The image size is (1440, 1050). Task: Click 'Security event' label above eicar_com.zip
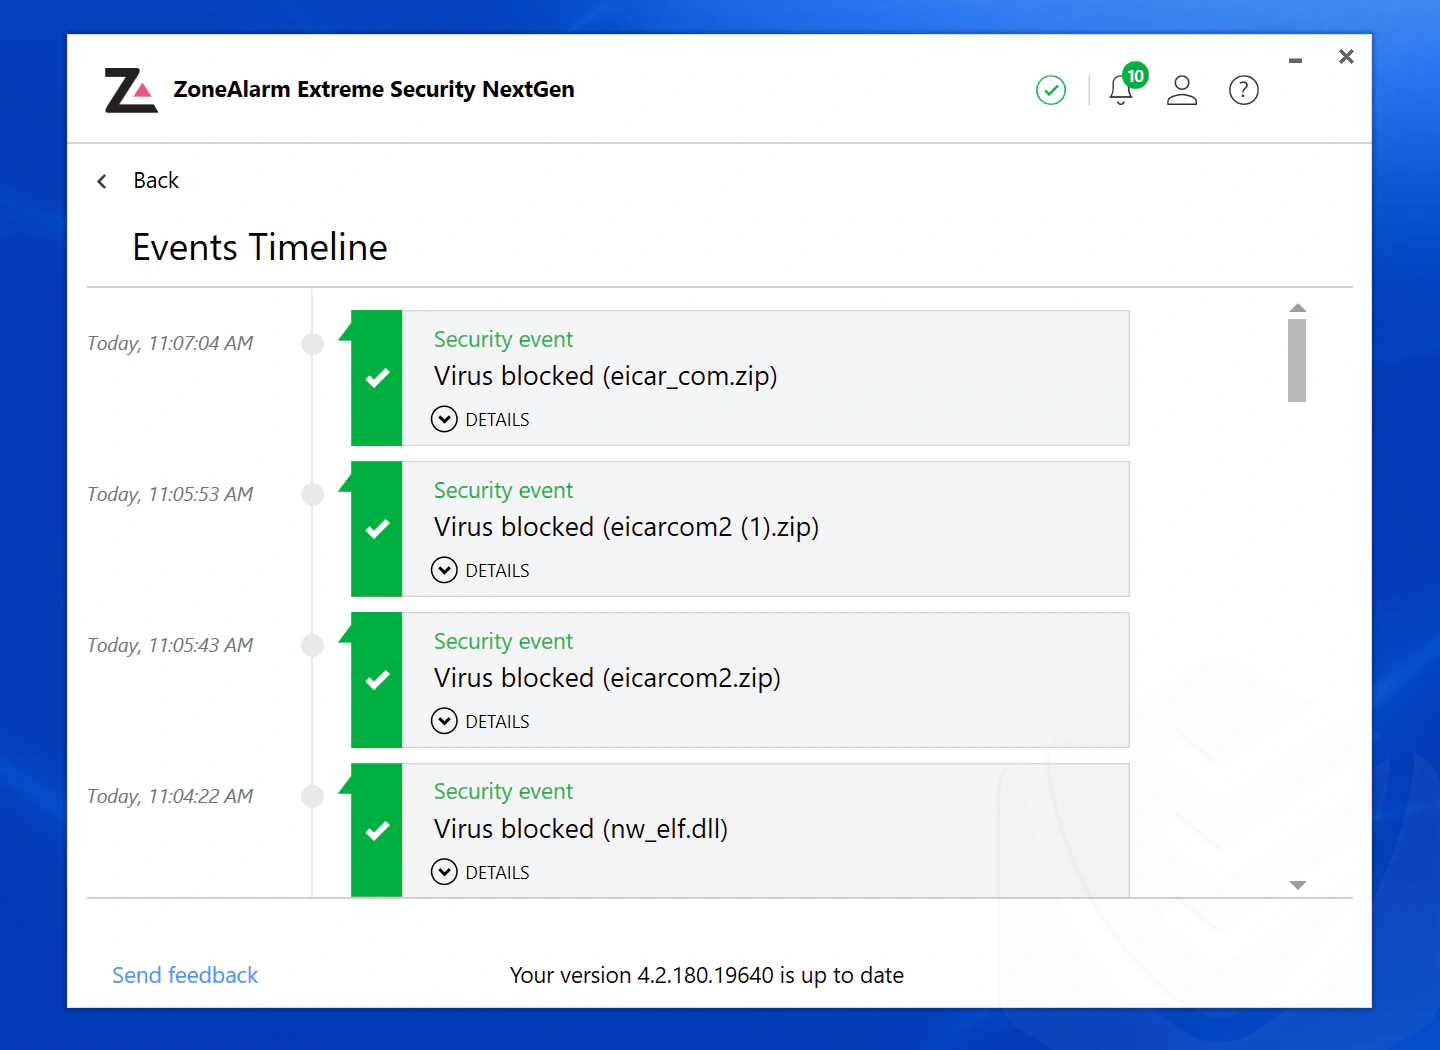(x=503, y=340)
